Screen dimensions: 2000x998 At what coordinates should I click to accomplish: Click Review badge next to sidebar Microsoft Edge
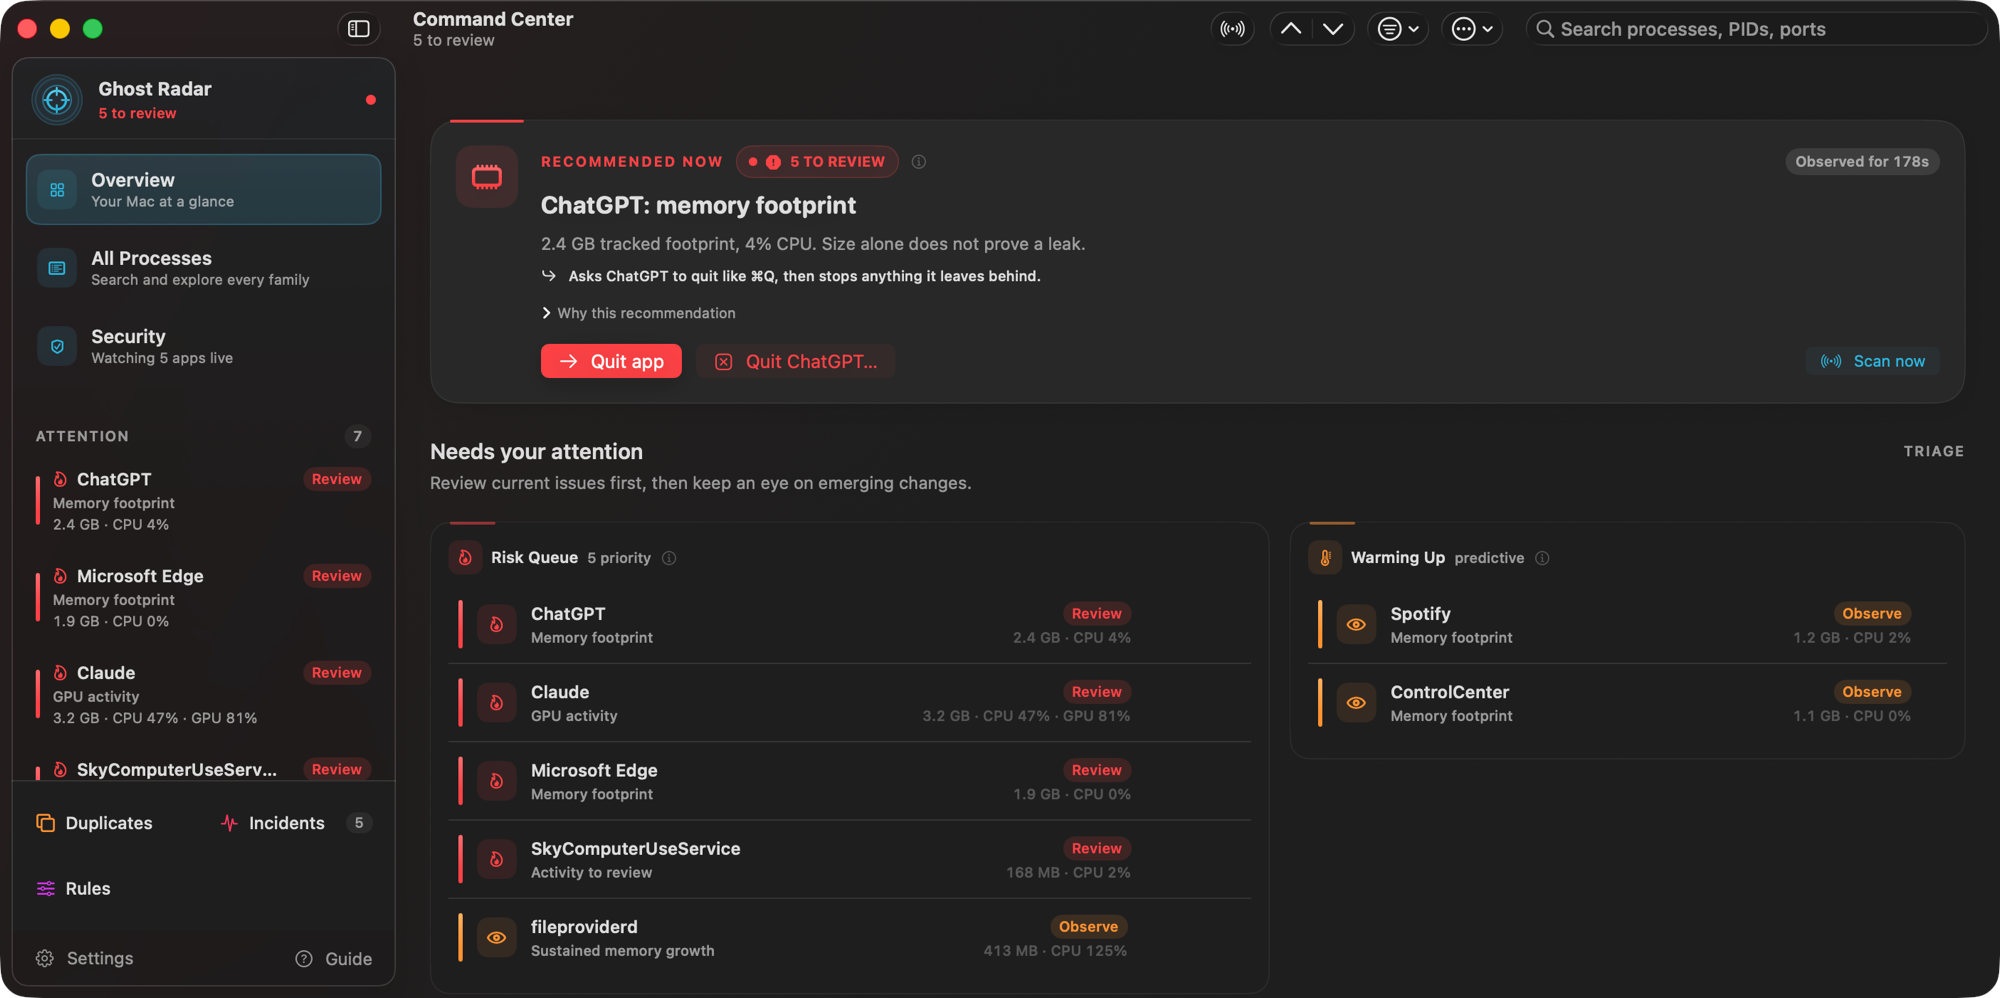(336, 576)
